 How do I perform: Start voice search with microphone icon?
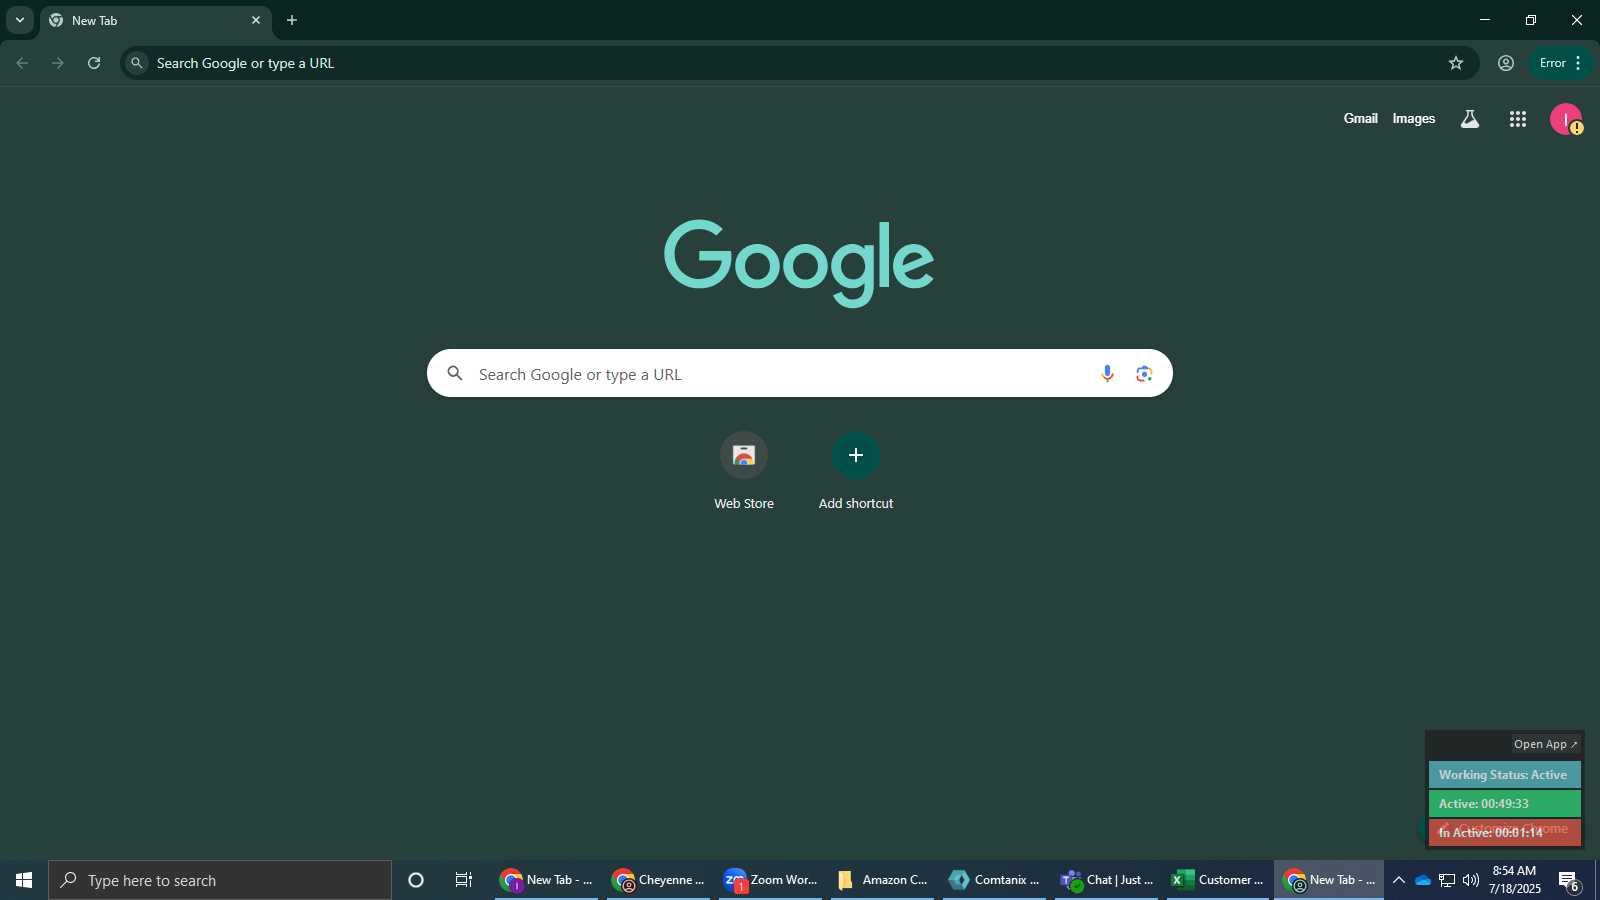point(1107,373)
